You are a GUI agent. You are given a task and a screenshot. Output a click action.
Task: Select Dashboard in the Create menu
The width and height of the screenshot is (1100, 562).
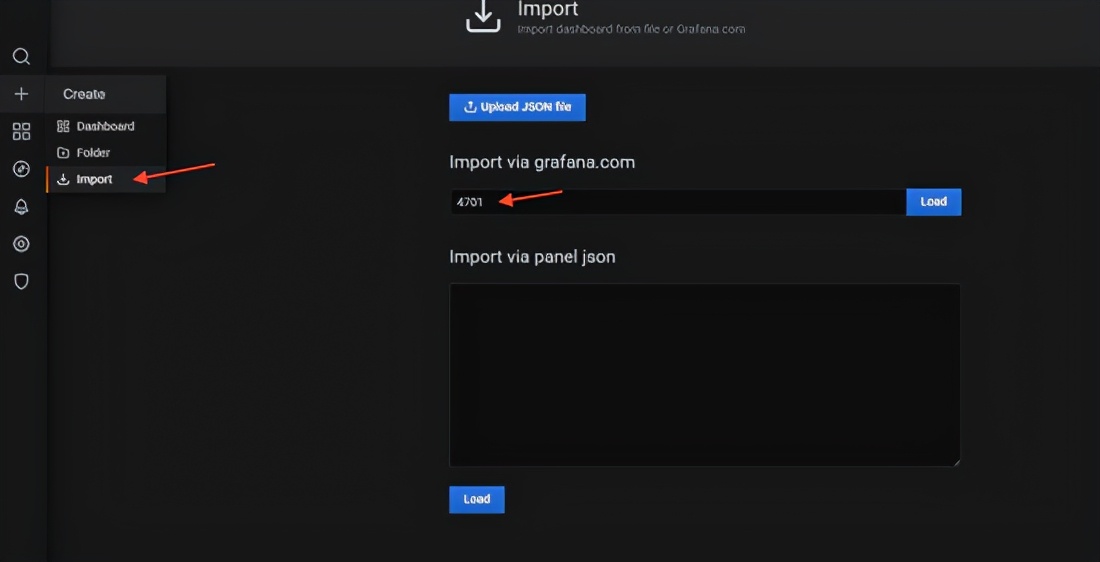pyautogui.click(x=105, y=126)
